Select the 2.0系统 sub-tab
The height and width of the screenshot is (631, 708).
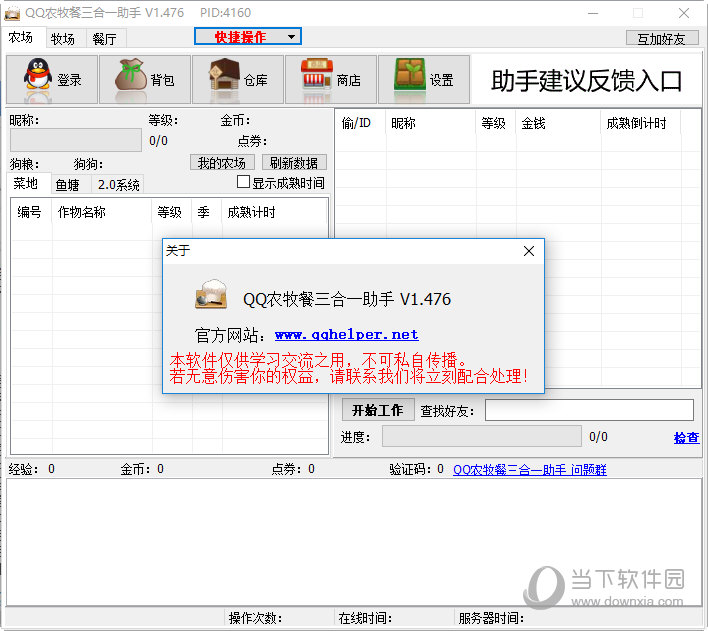(x=119, y=185)
